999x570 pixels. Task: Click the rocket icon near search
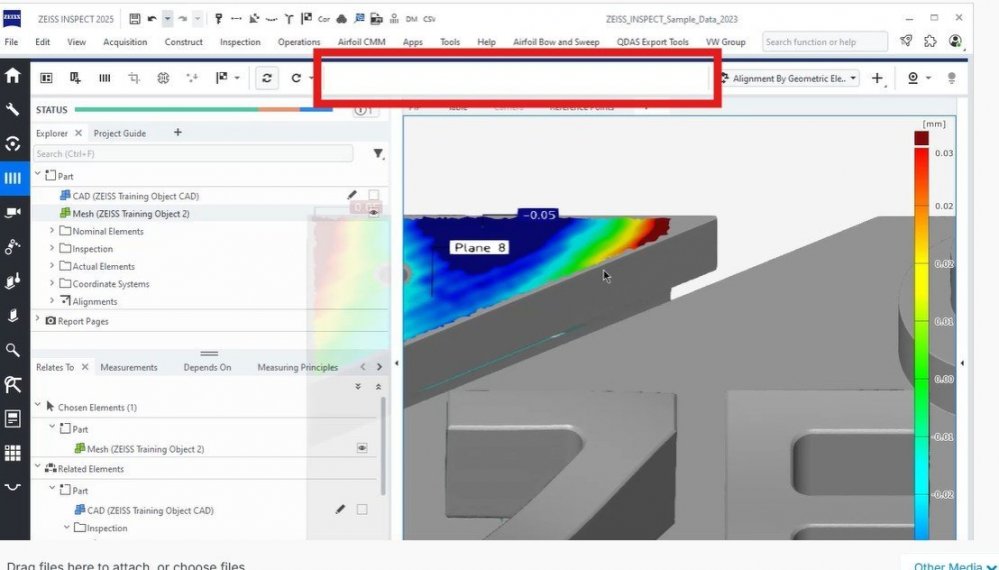[906, 41]
